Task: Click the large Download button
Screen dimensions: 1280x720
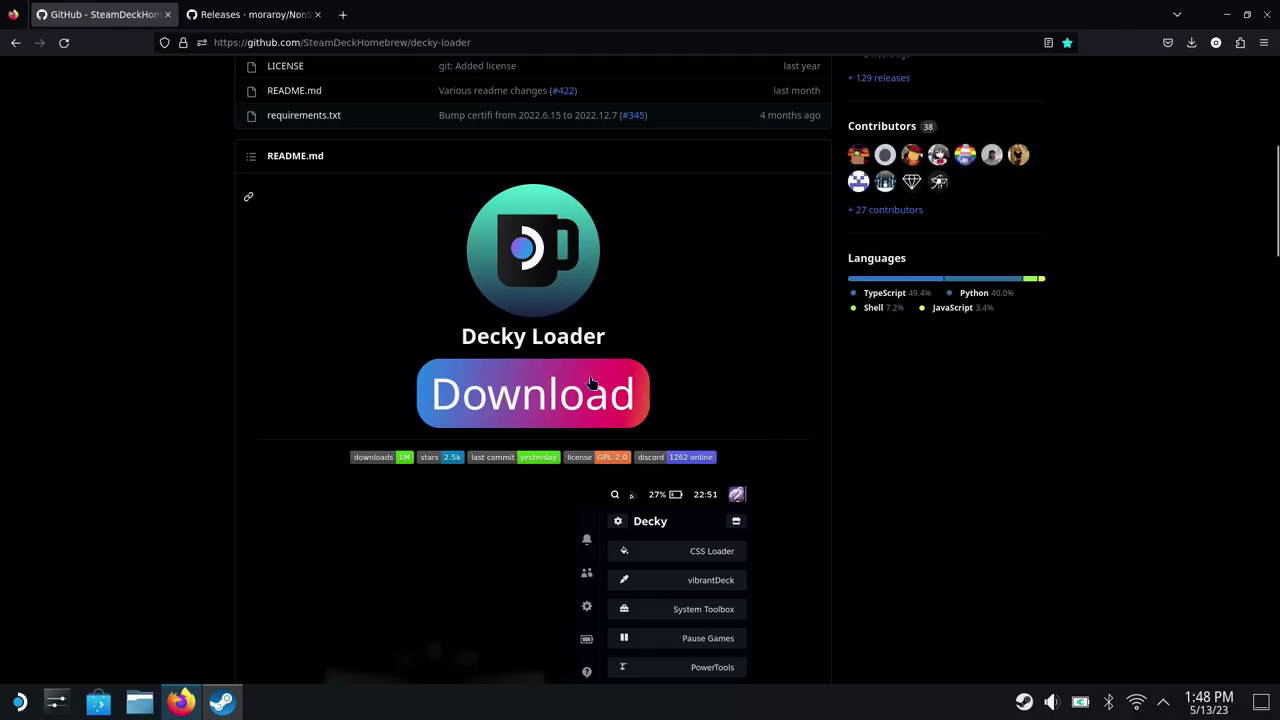Action: click(x=533, y=393)
